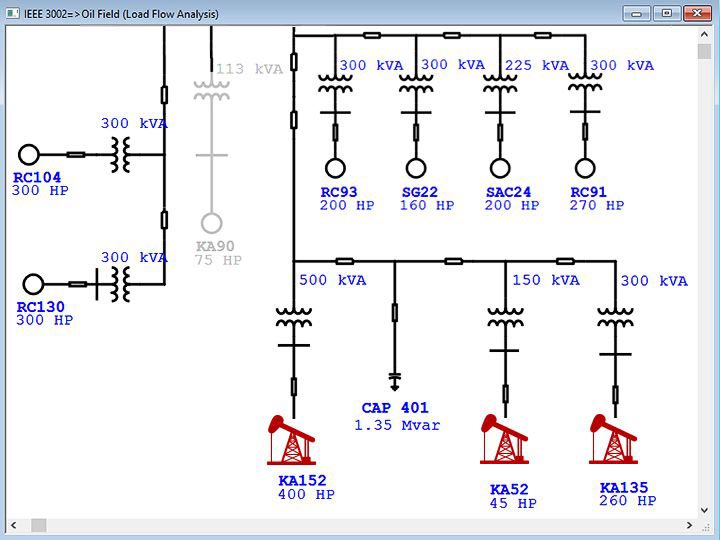Click the horizontal scrollbar right arrow

coord(689,525)
